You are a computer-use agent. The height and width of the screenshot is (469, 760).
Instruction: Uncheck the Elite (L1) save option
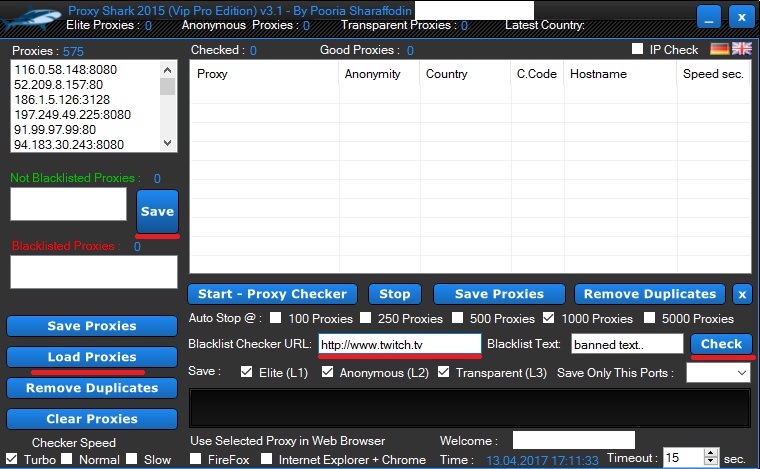click(x=247, y=372)
